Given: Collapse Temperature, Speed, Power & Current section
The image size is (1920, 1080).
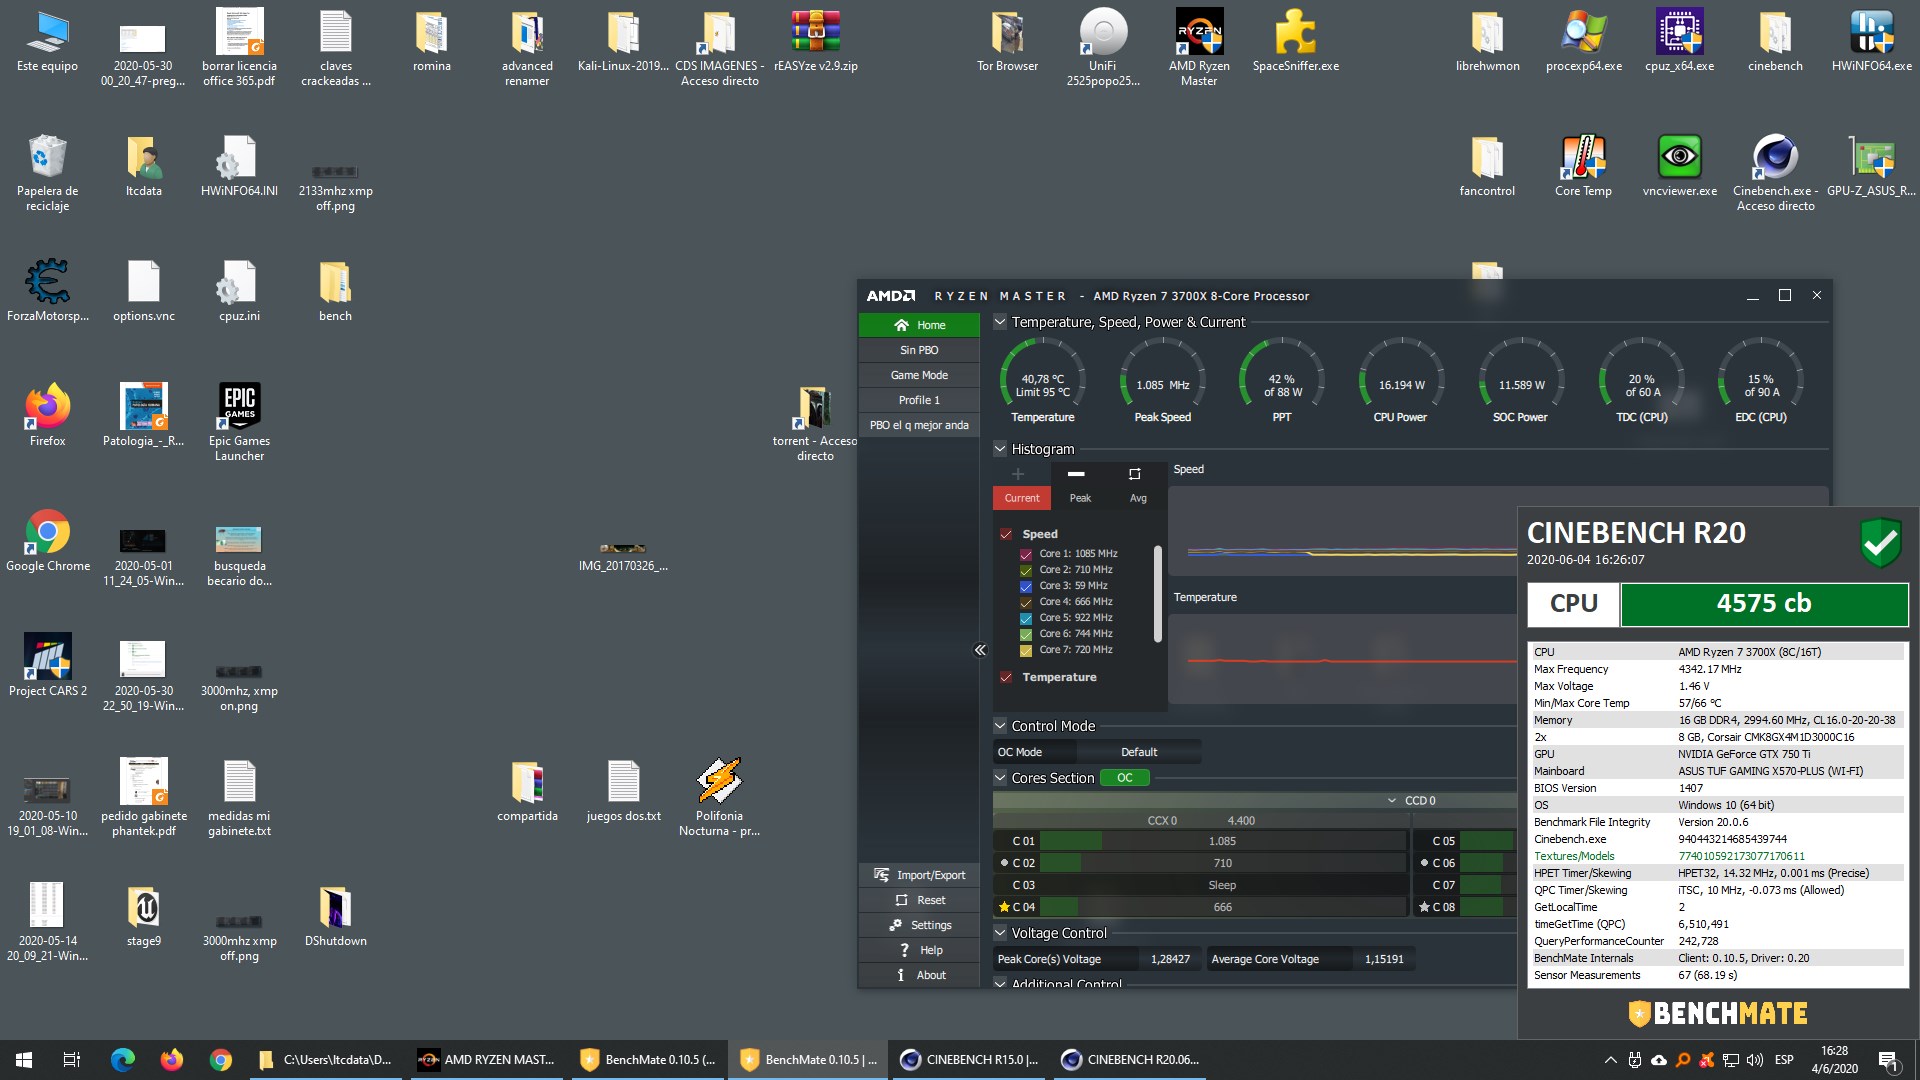Looking at the screenshot, I should (x=1000, y=322).
